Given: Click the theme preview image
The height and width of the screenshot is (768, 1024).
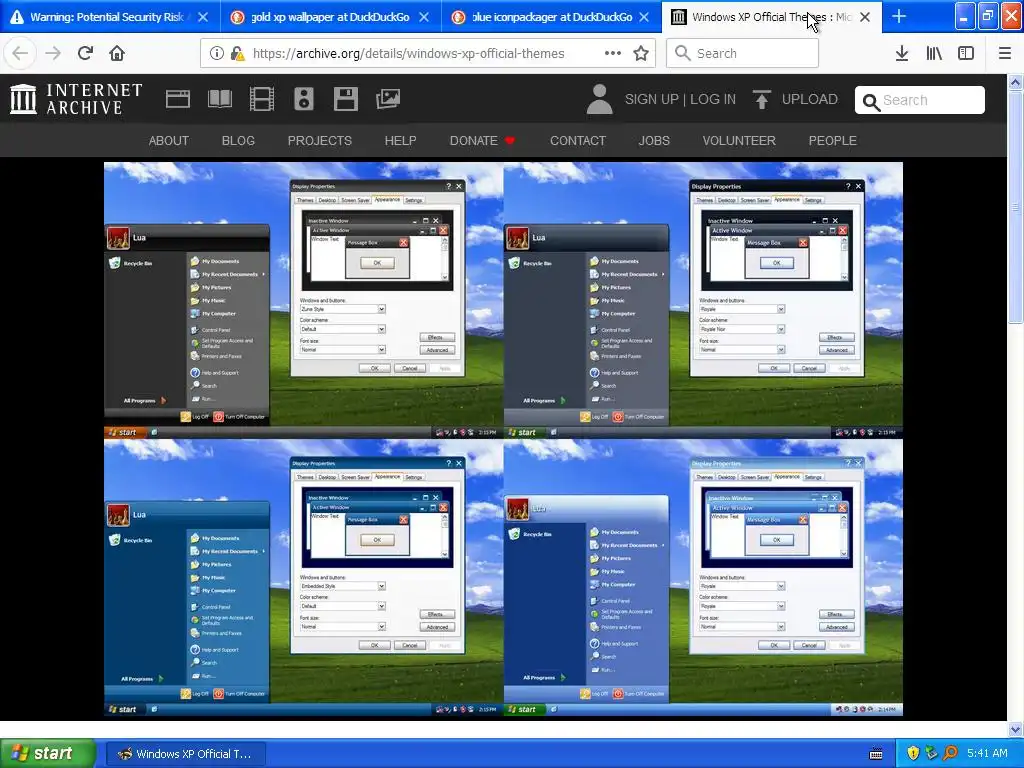Looking at the screenshot, I should click(504, 439).
